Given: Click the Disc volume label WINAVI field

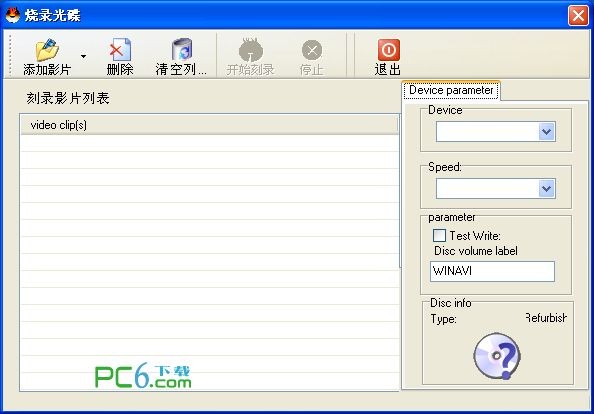Looking at the screenshot, I should [x=492, y=271].
